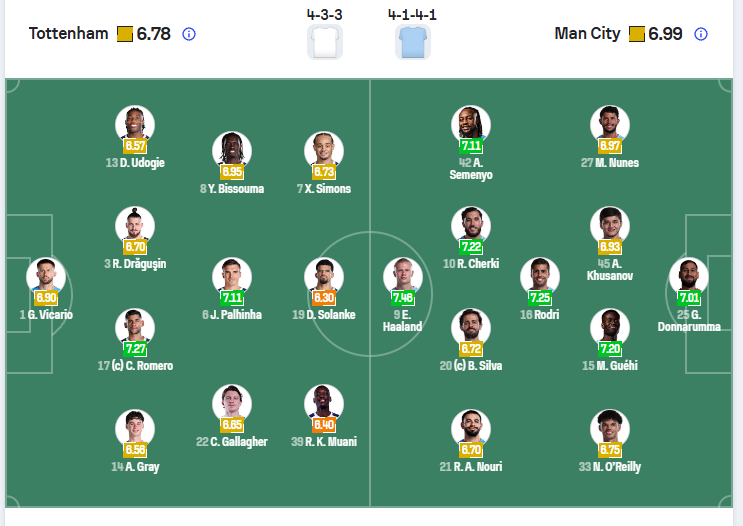Click R. Cherki's 7.22 rating badge

[x=471, y=247]
